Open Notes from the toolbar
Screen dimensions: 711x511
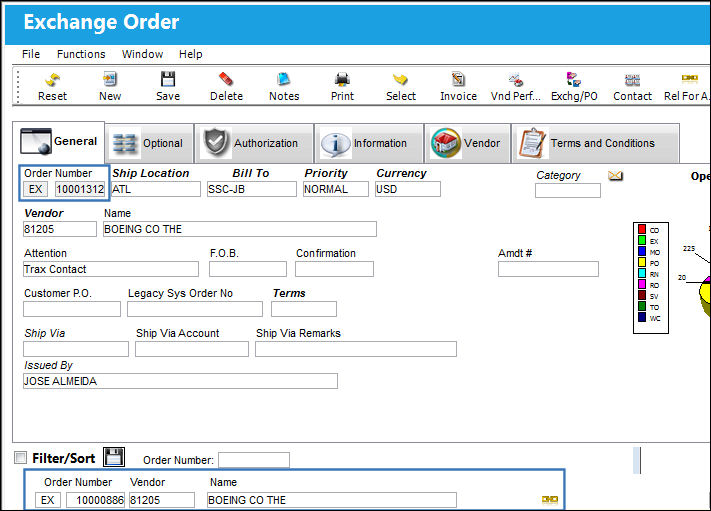[x=284, y=86]
